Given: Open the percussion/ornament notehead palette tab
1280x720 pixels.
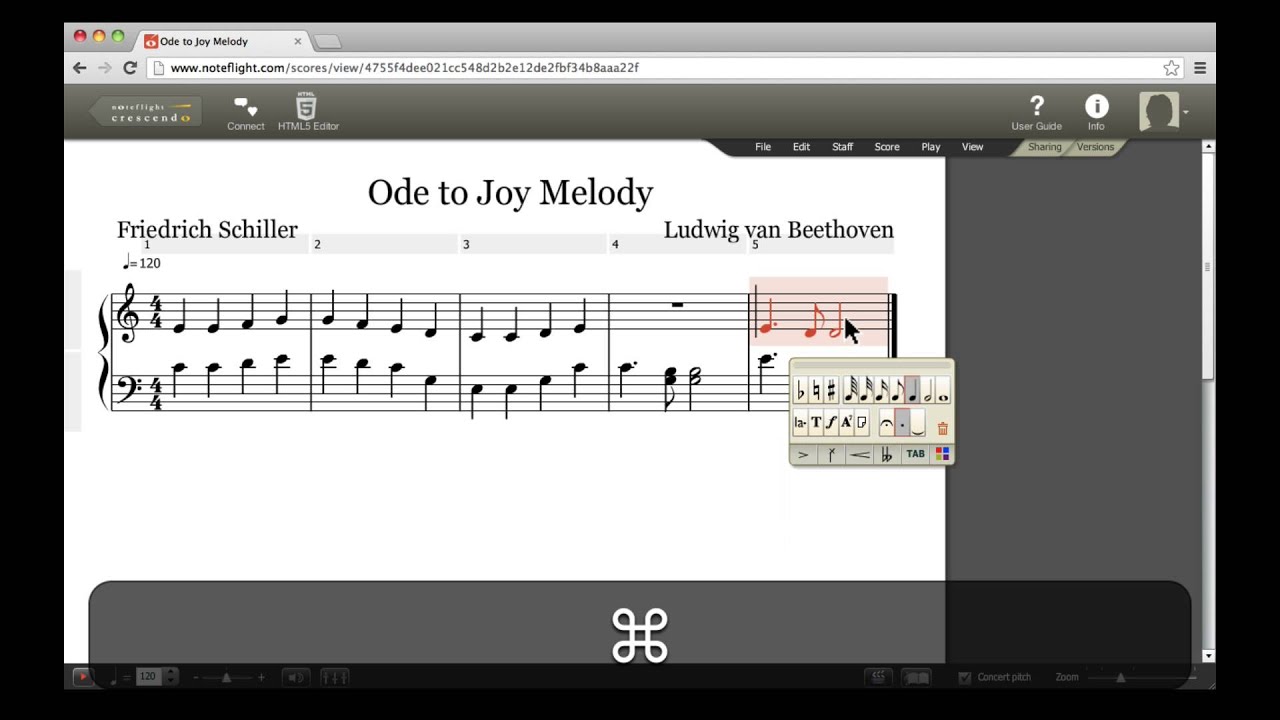Looking at the screenshot, I should point(832,454).
